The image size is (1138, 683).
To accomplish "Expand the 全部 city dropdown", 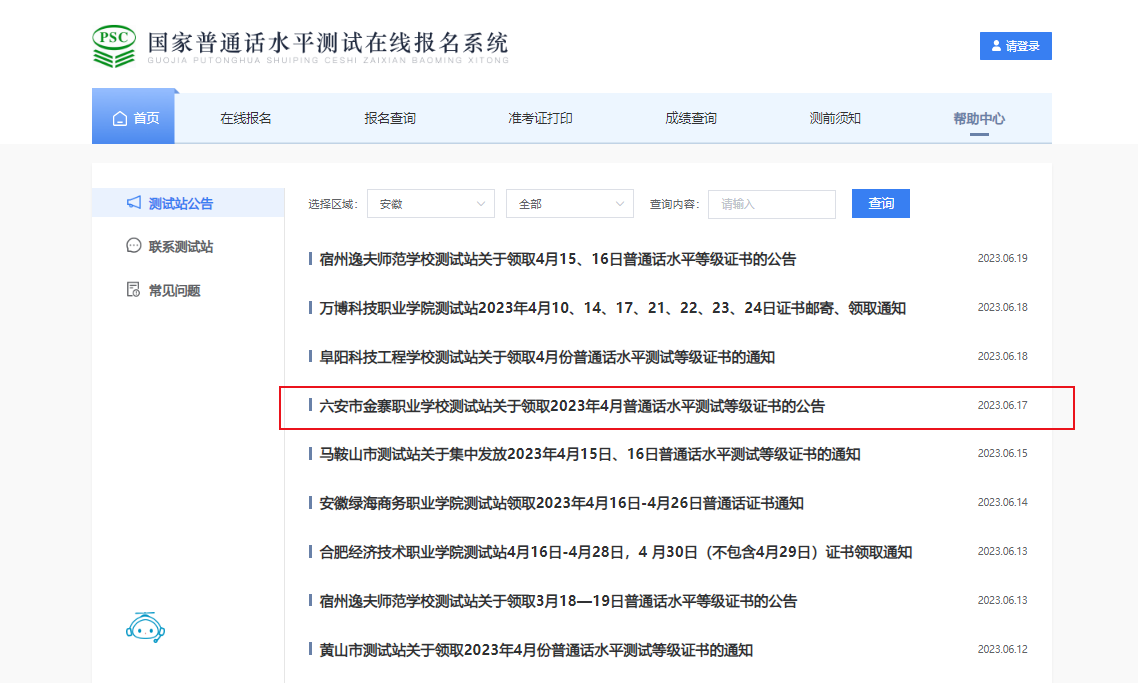I will 569,204.
